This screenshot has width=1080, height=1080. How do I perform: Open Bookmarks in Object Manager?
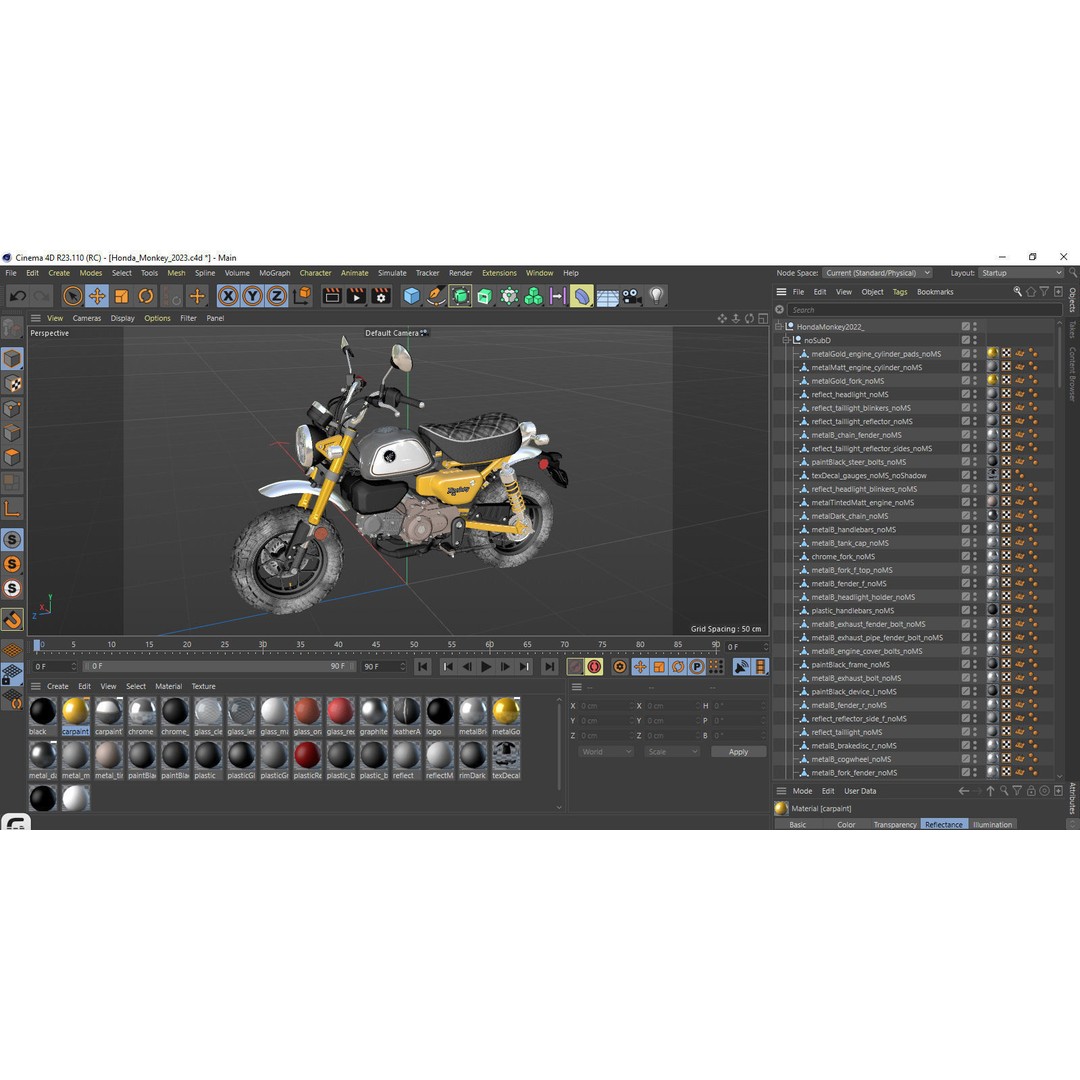pos(935,292)
